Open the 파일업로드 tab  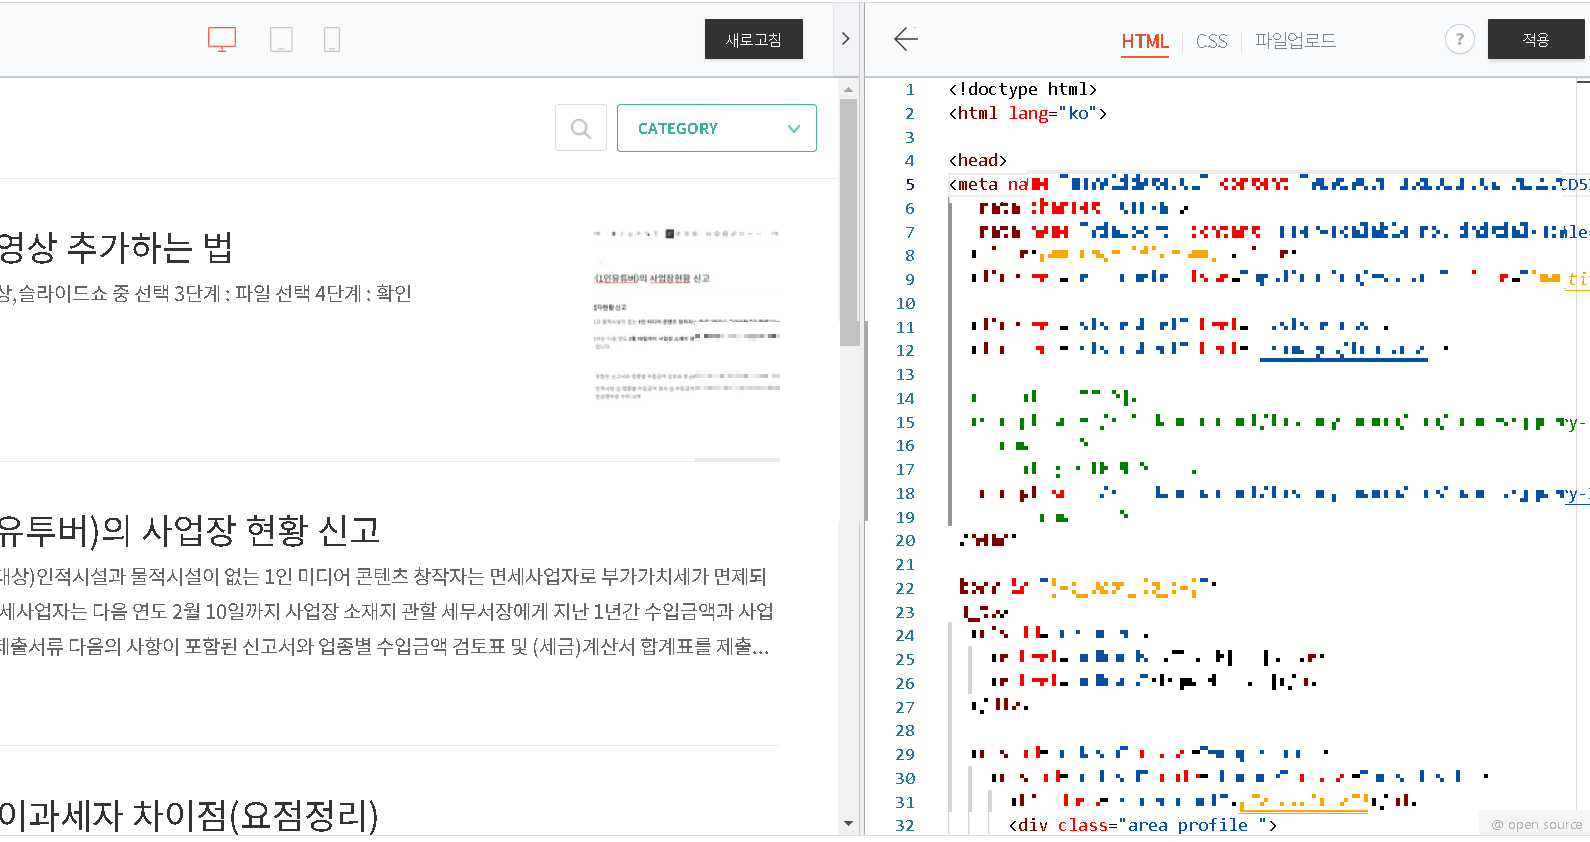[1295, 41]
